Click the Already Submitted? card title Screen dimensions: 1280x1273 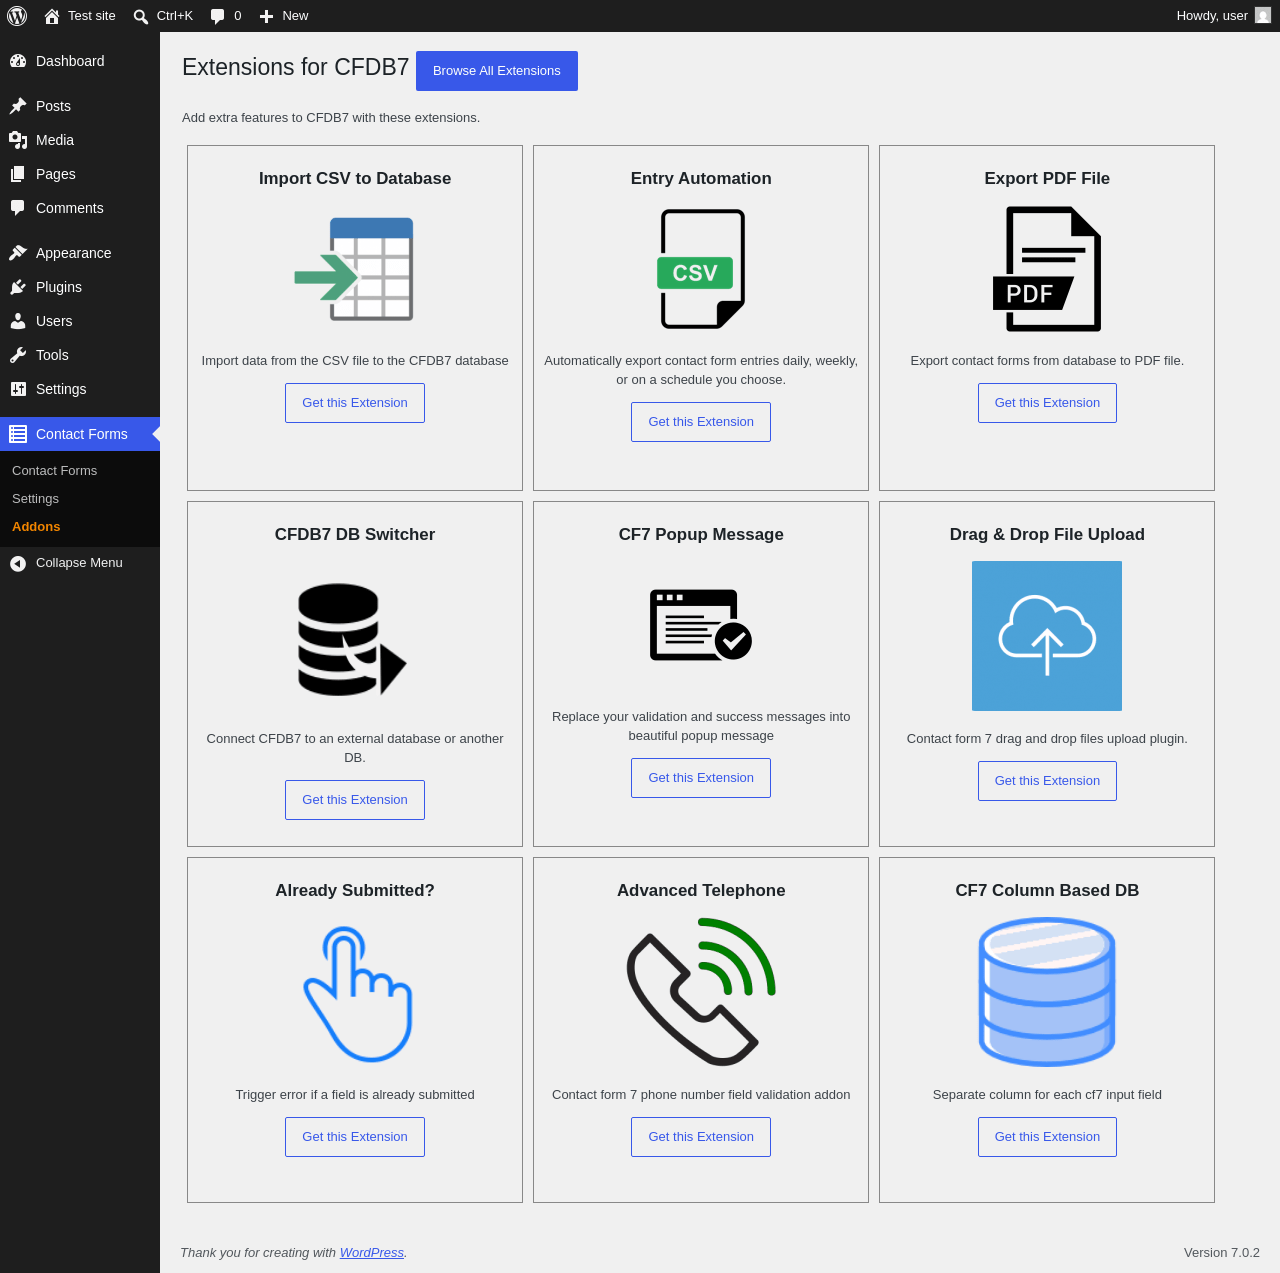click(x=355, y=891)
